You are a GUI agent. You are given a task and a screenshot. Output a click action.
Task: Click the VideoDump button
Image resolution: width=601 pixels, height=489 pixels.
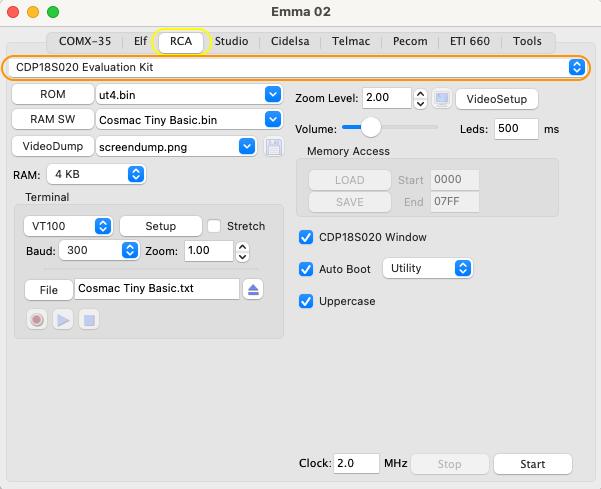click(x=53, y=146)
